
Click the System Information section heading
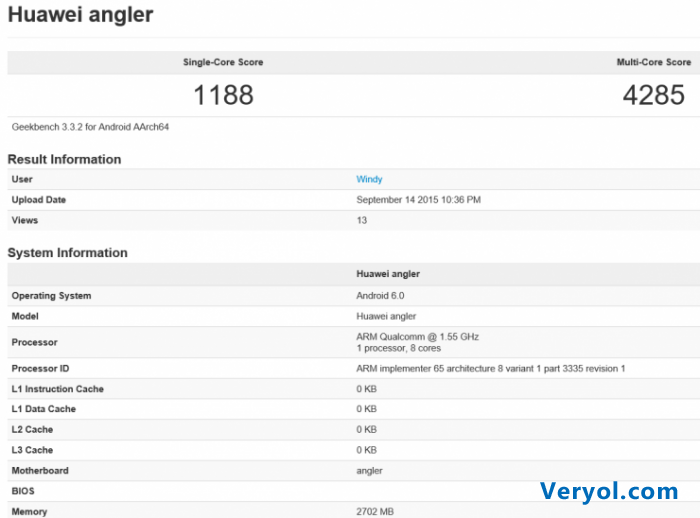tap(67, 253)
